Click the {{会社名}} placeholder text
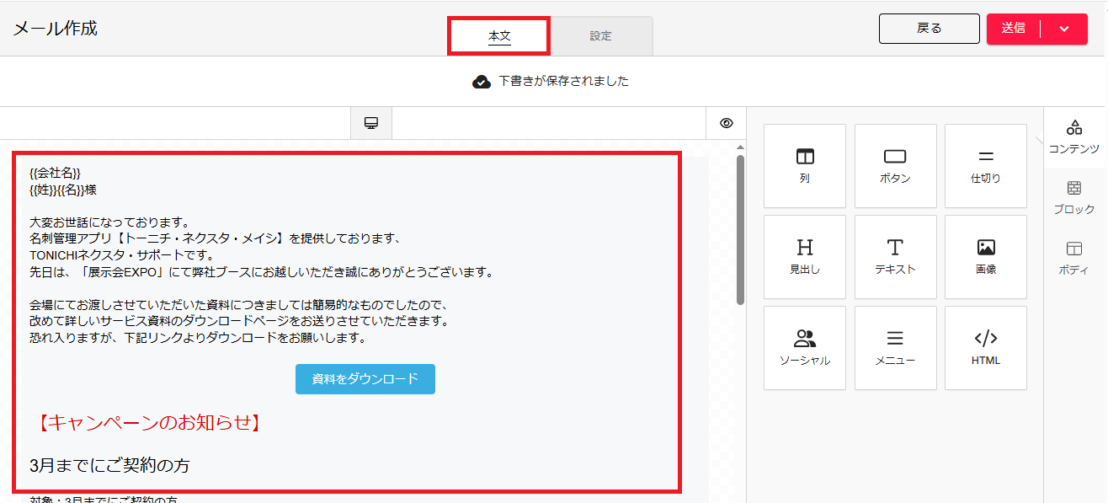This screenshot has width=1108, height=503. pyautogui.click(x=55, y=173)
